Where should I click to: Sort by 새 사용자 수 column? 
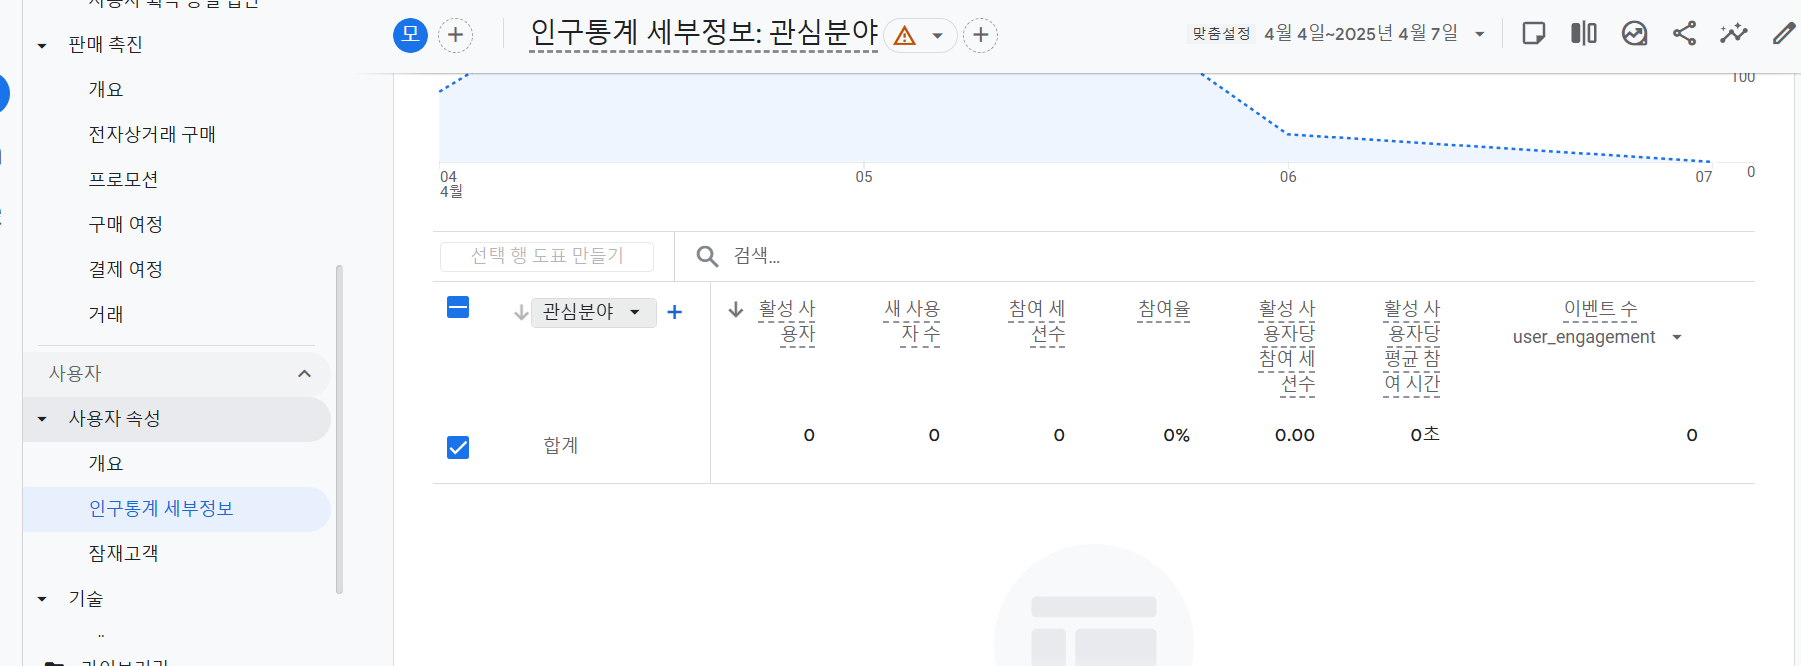click(912, 321)
